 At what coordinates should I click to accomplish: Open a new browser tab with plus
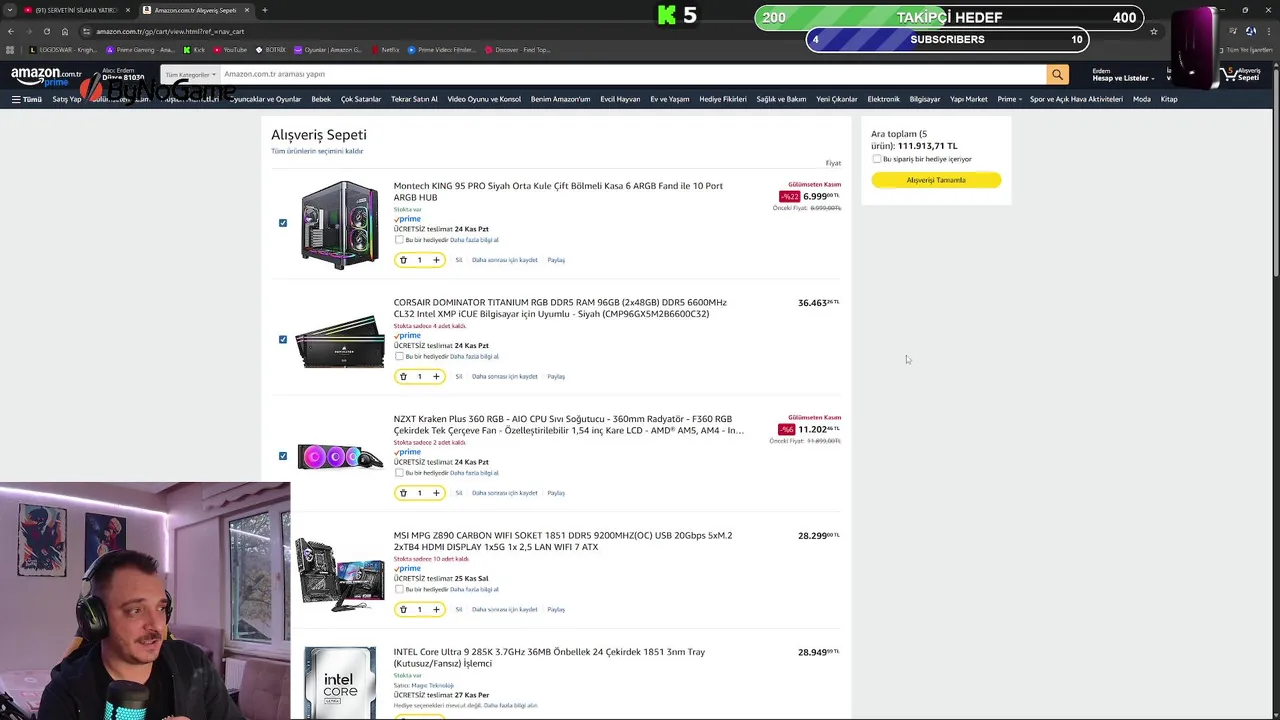[264, 10]
